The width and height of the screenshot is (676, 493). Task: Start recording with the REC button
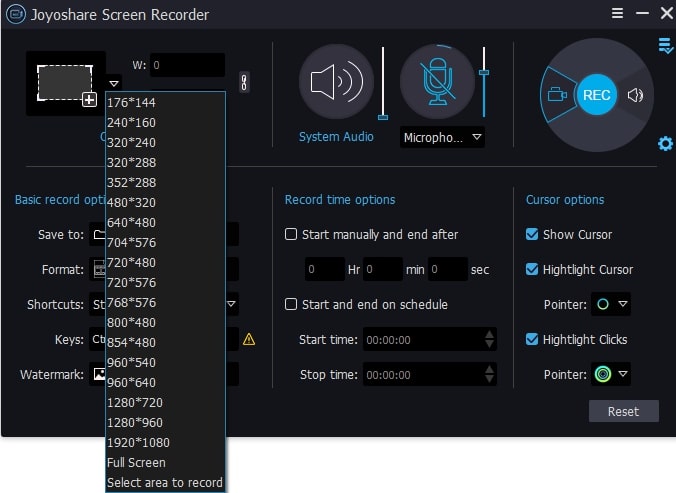597,95
